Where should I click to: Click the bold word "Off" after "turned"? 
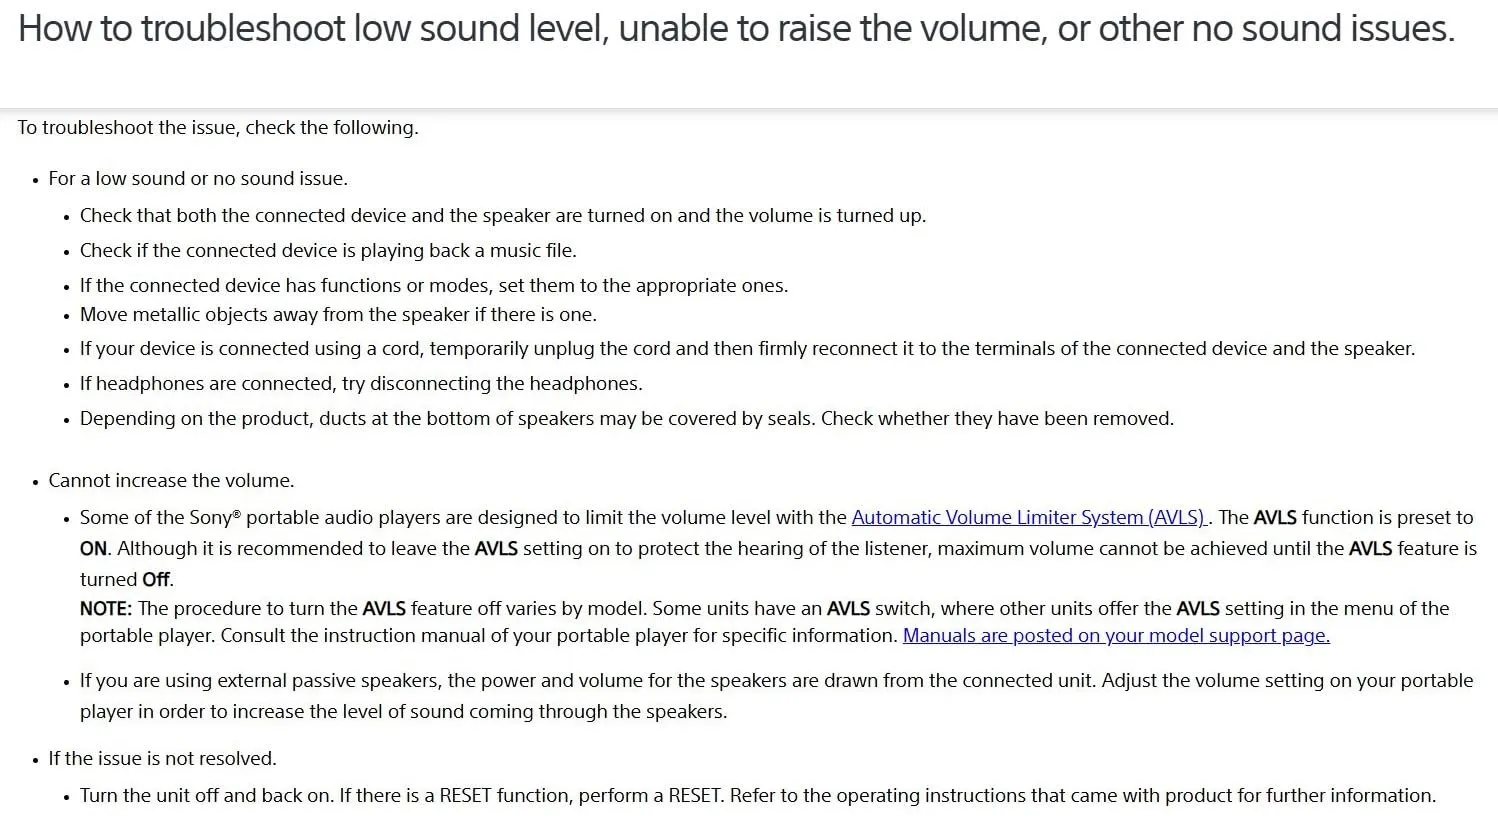(156, 580)
